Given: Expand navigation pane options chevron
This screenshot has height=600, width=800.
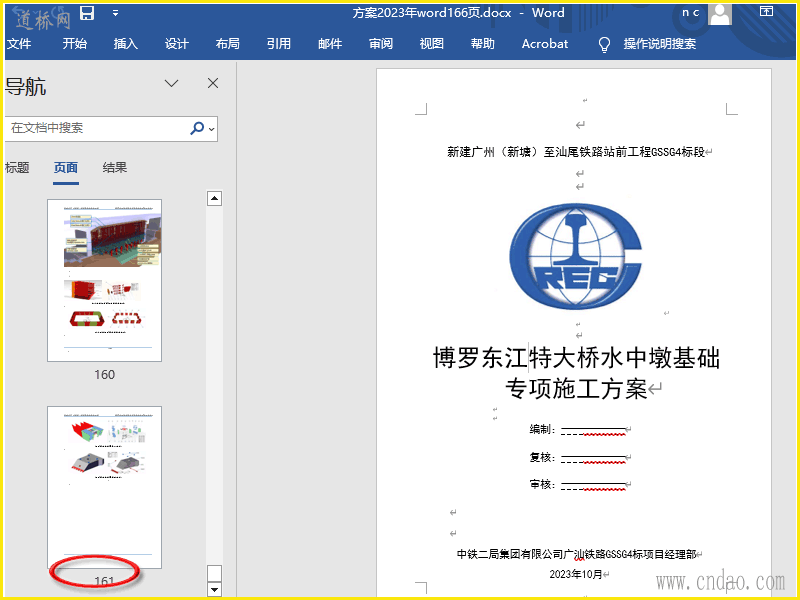Looking at the screenshot, I should [x=171, y=83].
